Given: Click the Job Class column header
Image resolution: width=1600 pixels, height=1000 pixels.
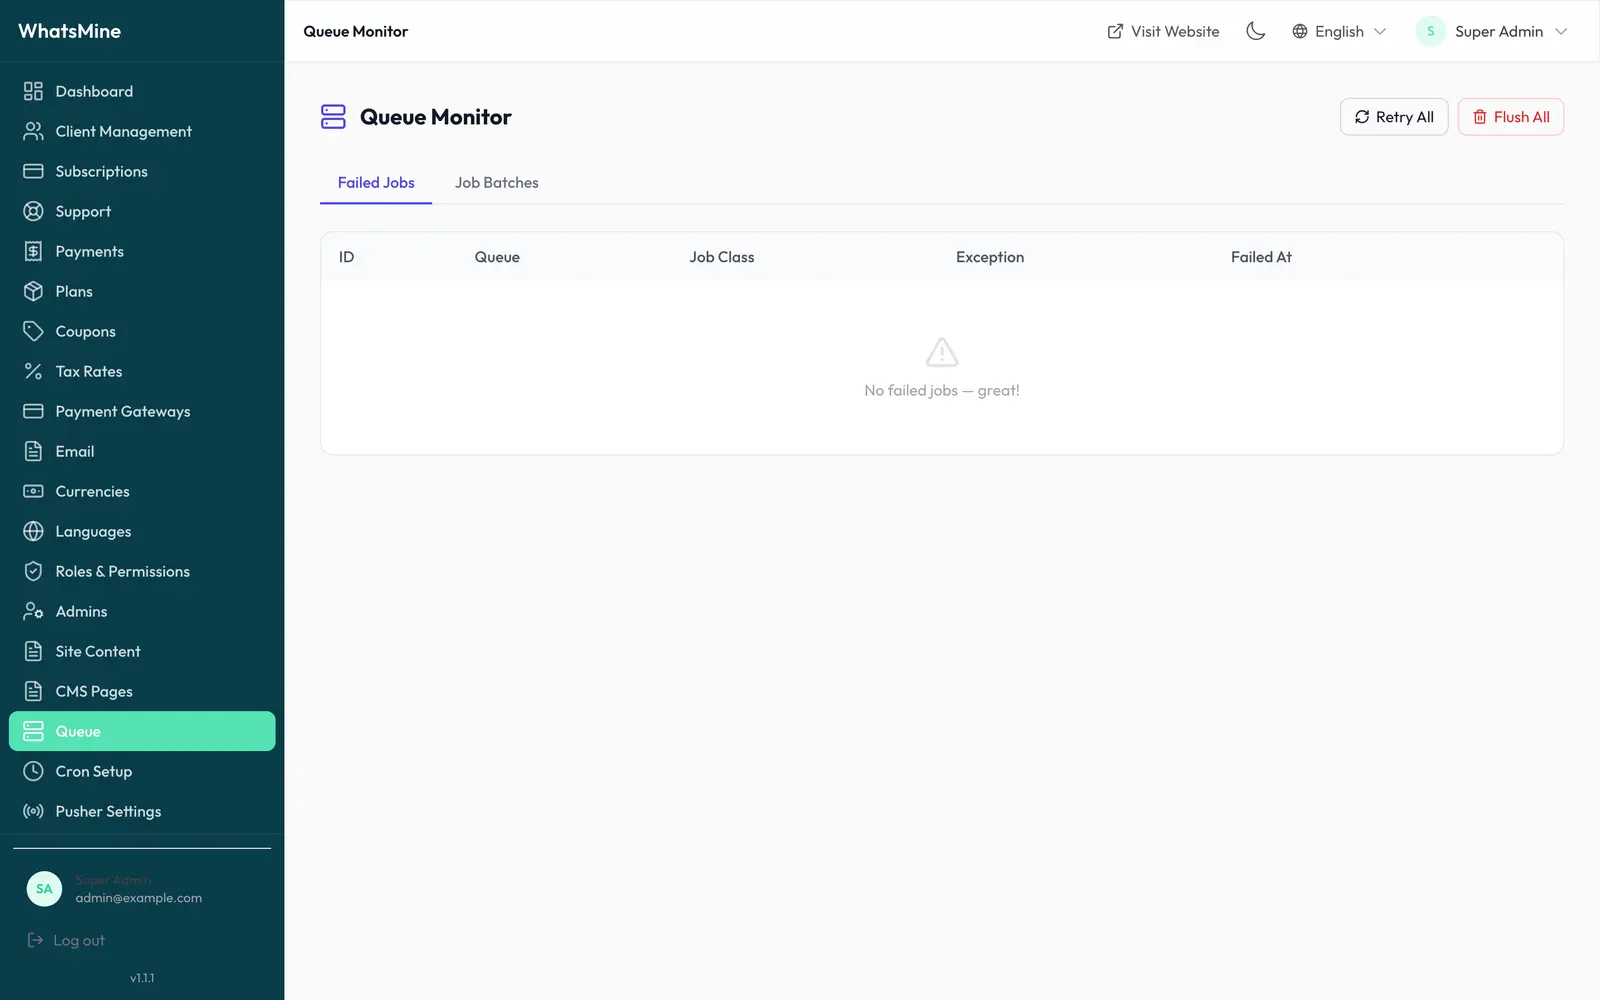Looking at the screenshot, I should pyautogui.click(x=722, y=257).
